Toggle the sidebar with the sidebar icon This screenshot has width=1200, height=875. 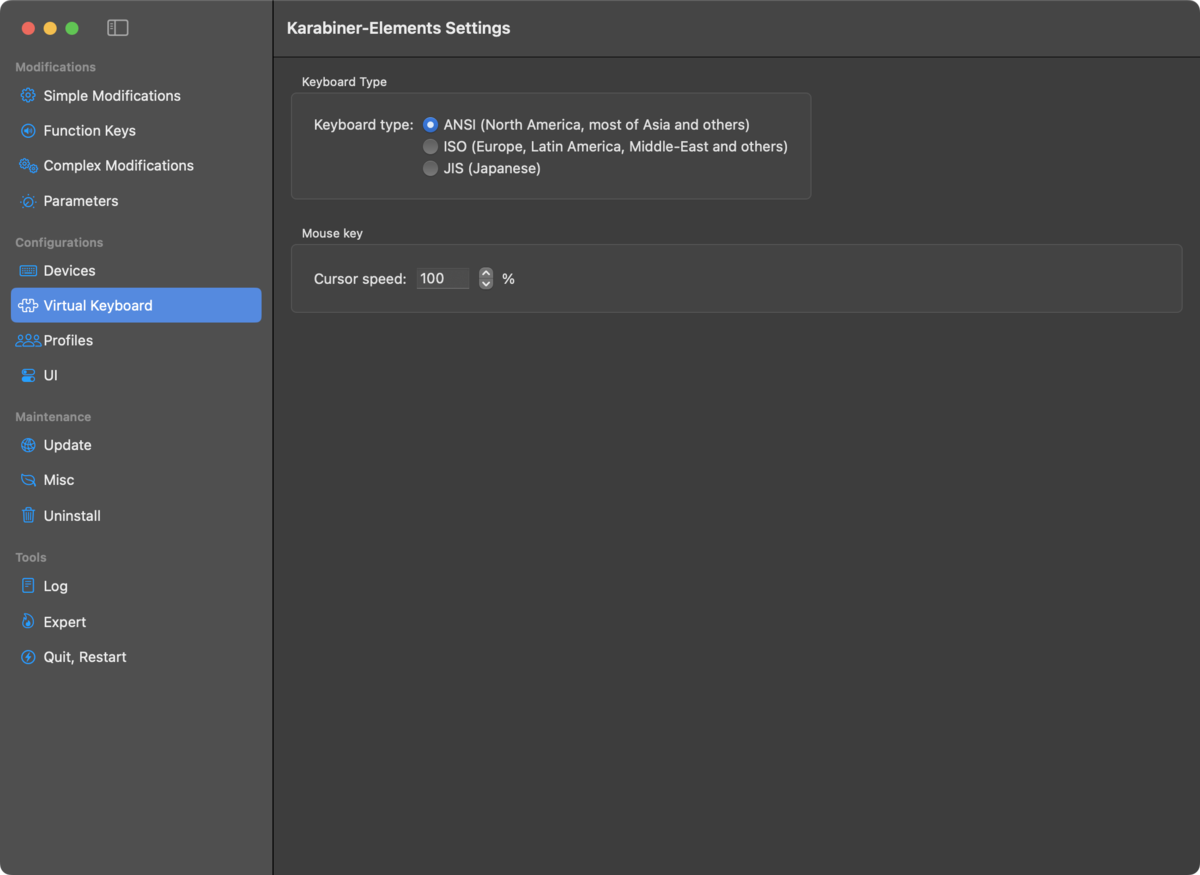click(x=118, y=28)
